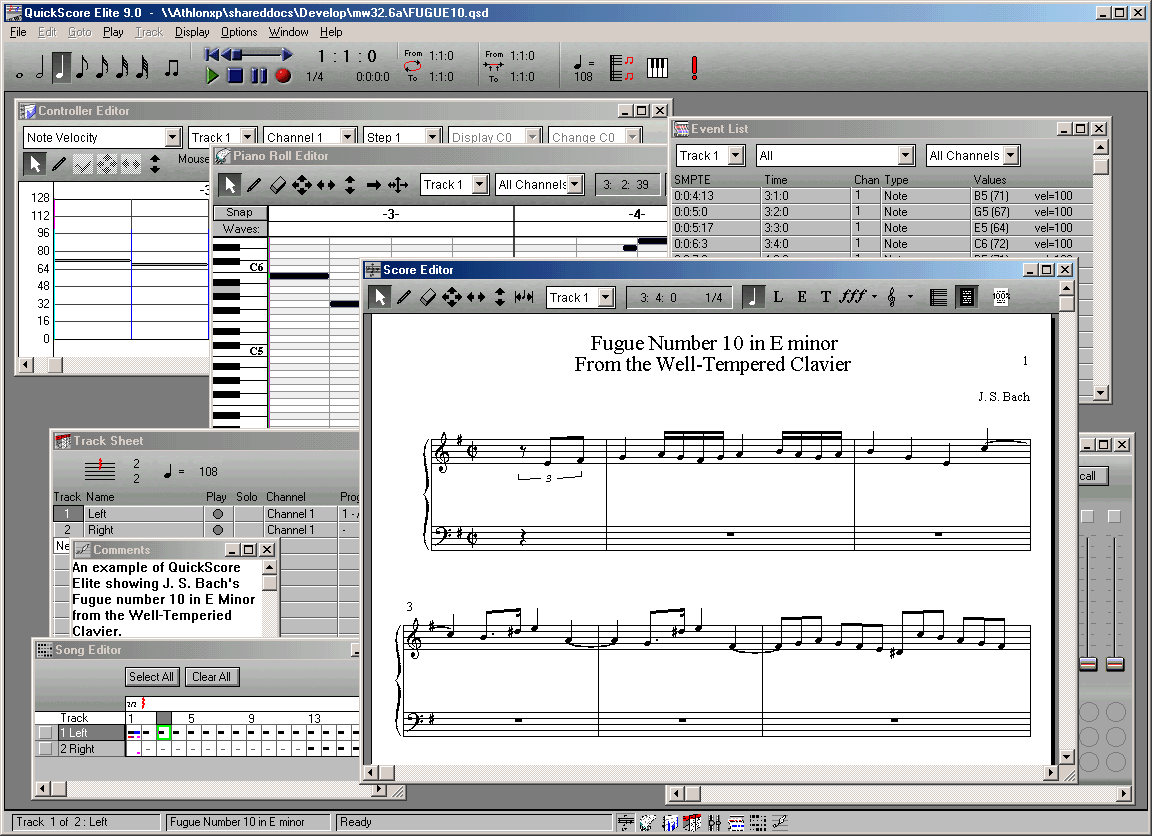Toggle the box beside 2 Right in Song Editor
Image resolution: width=1152 pixels, height=836 pixels.
pyautogui.click(x=45, y=749)
